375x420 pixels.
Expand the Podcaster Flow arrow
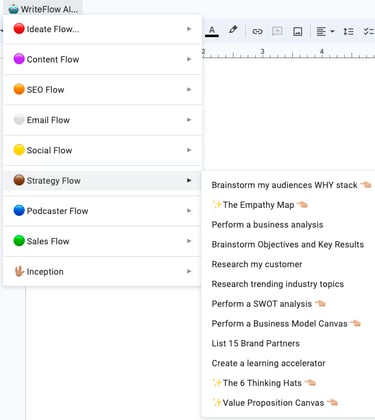[x=189, y=211]
